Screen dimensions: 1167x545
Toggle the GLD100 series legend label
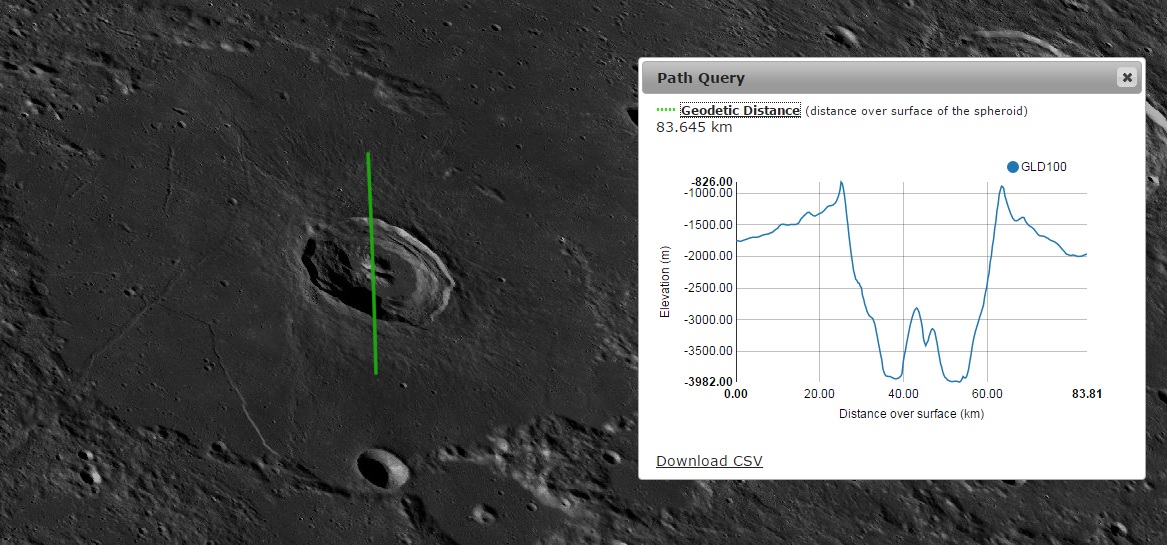pyautogui.click(x=1043, y=167)
